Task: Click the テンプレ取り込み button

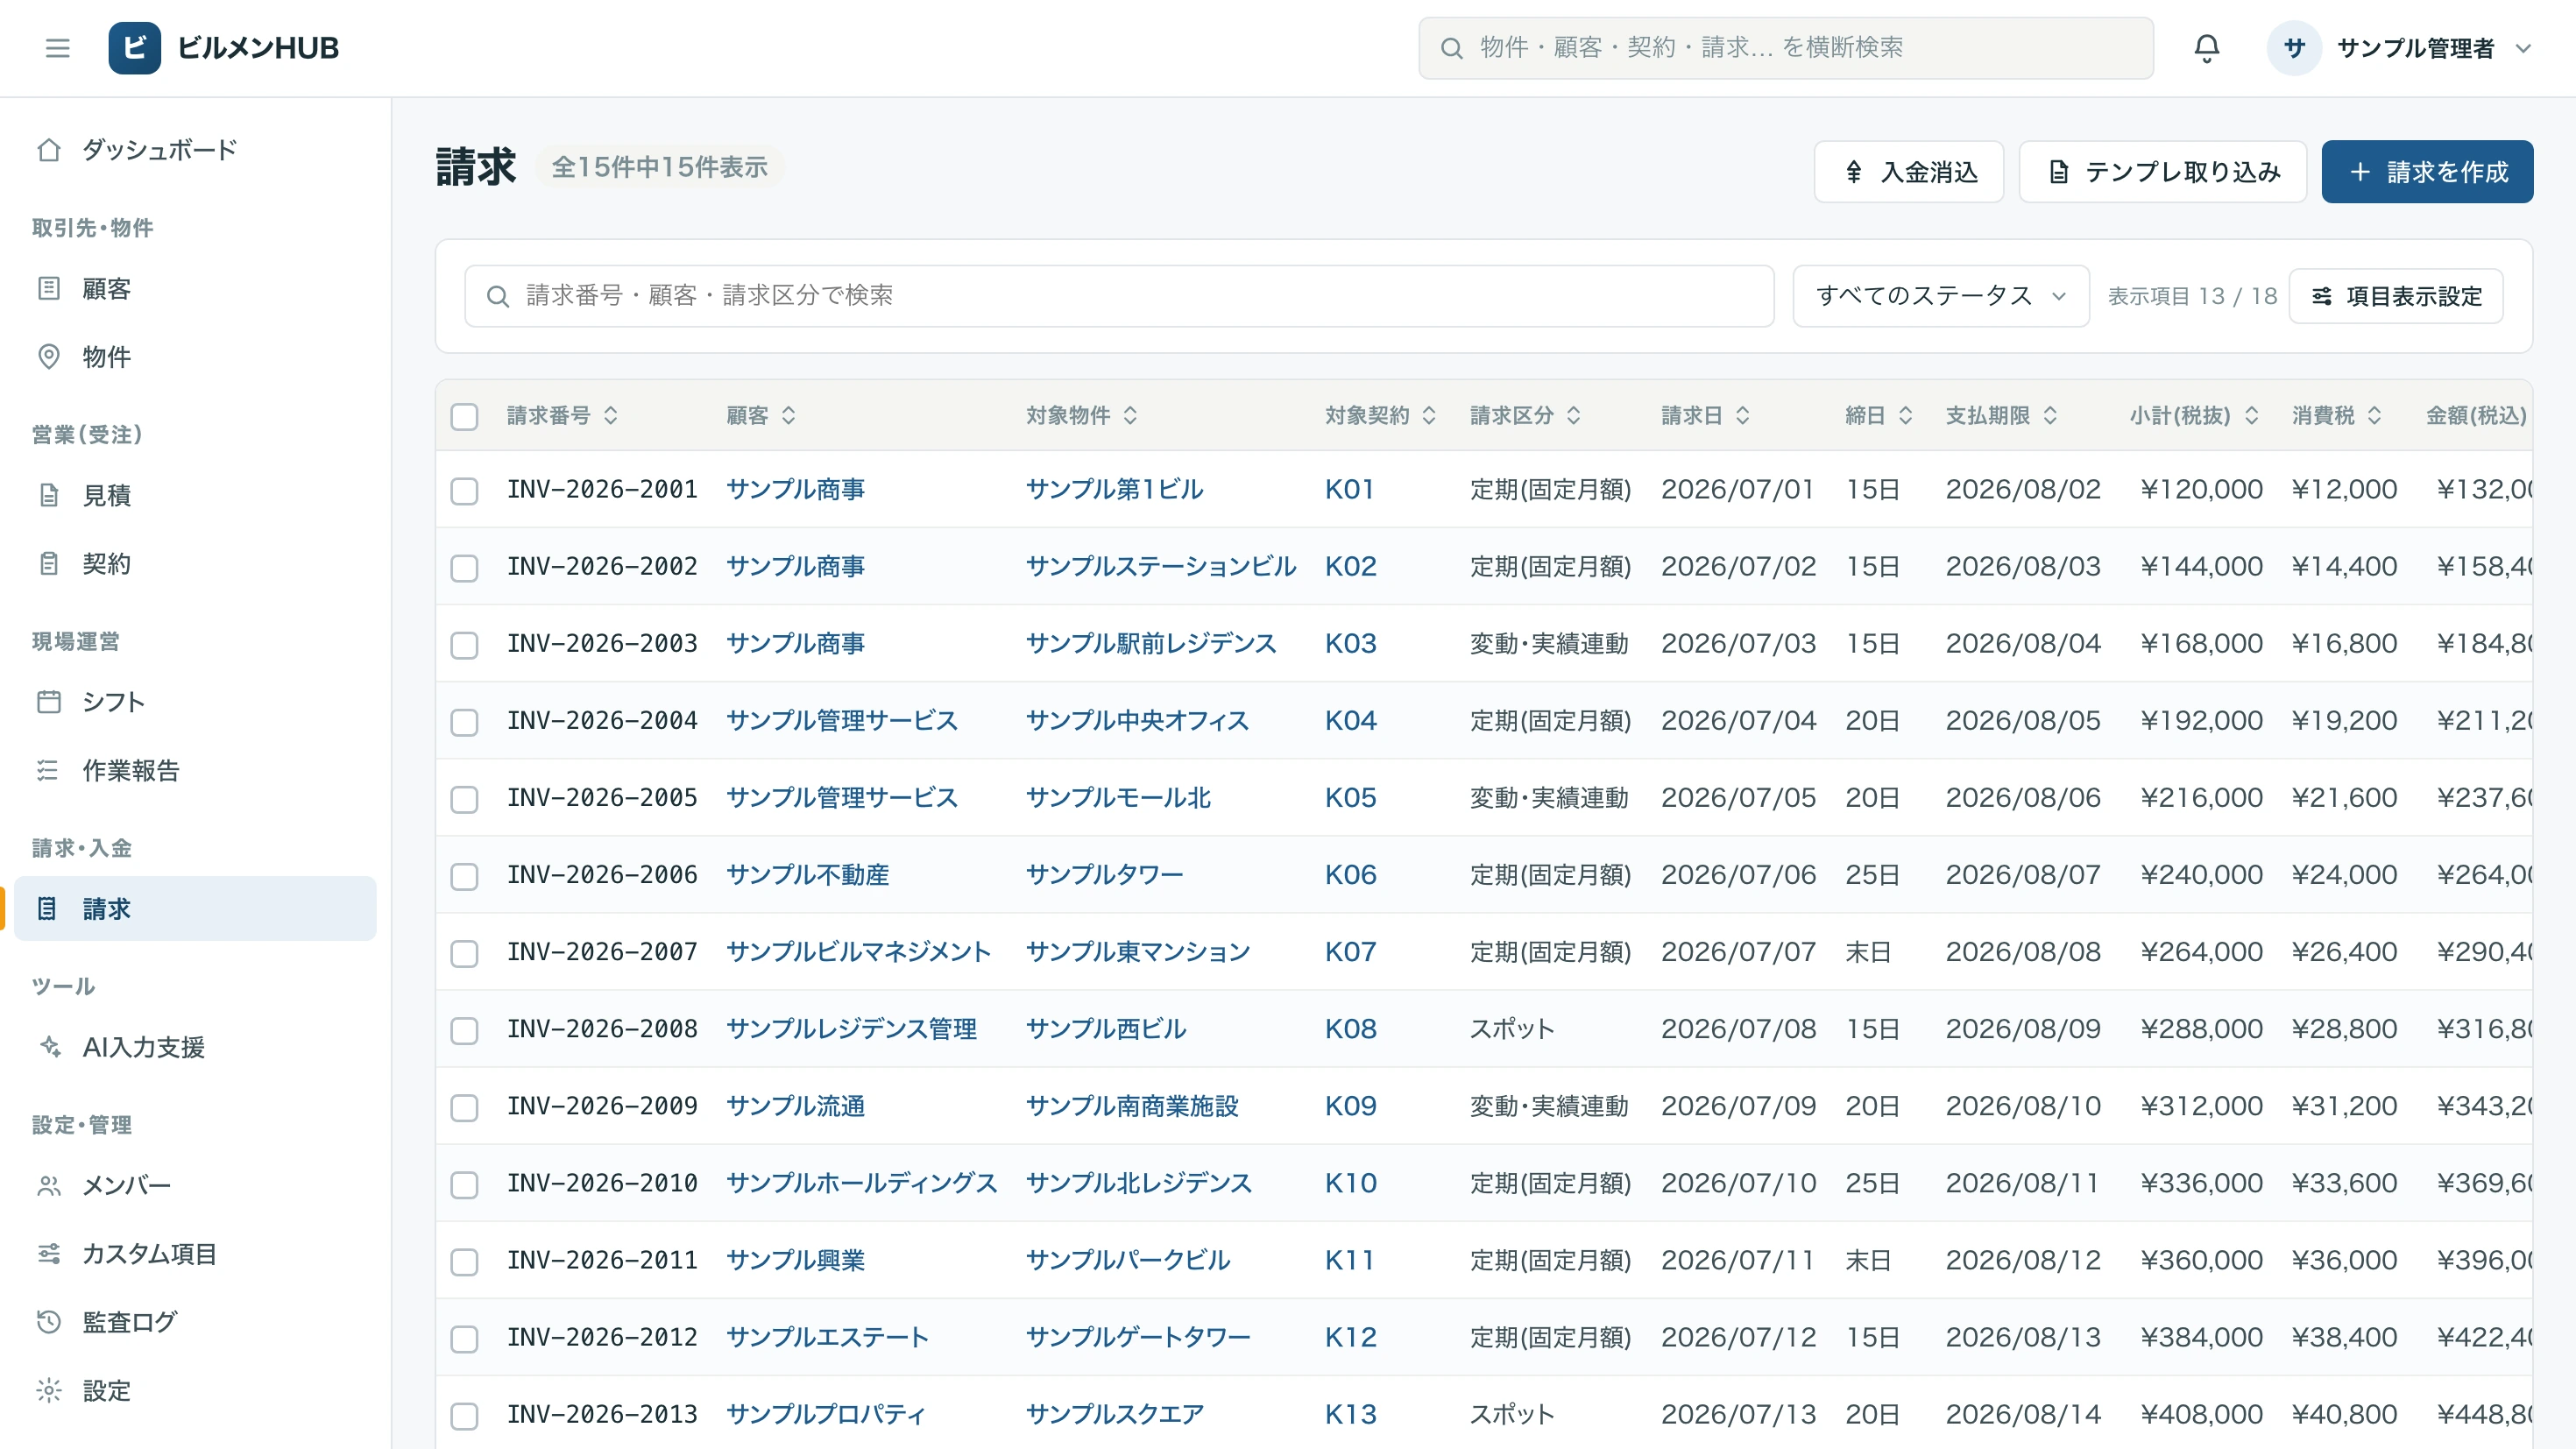Action: click(x=2163, y=172)
